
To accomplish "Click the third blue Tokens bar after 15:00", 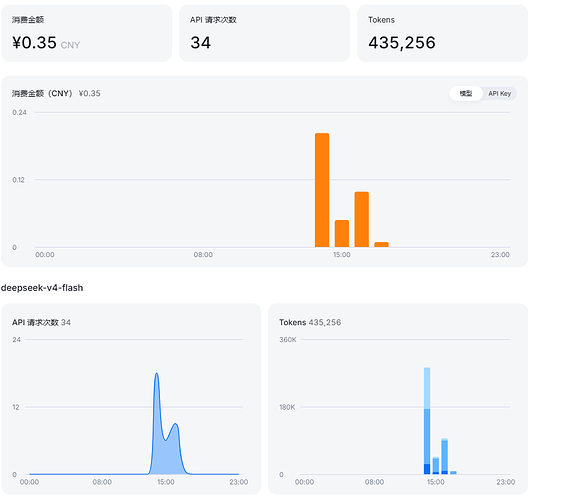I will click(444, 456).
